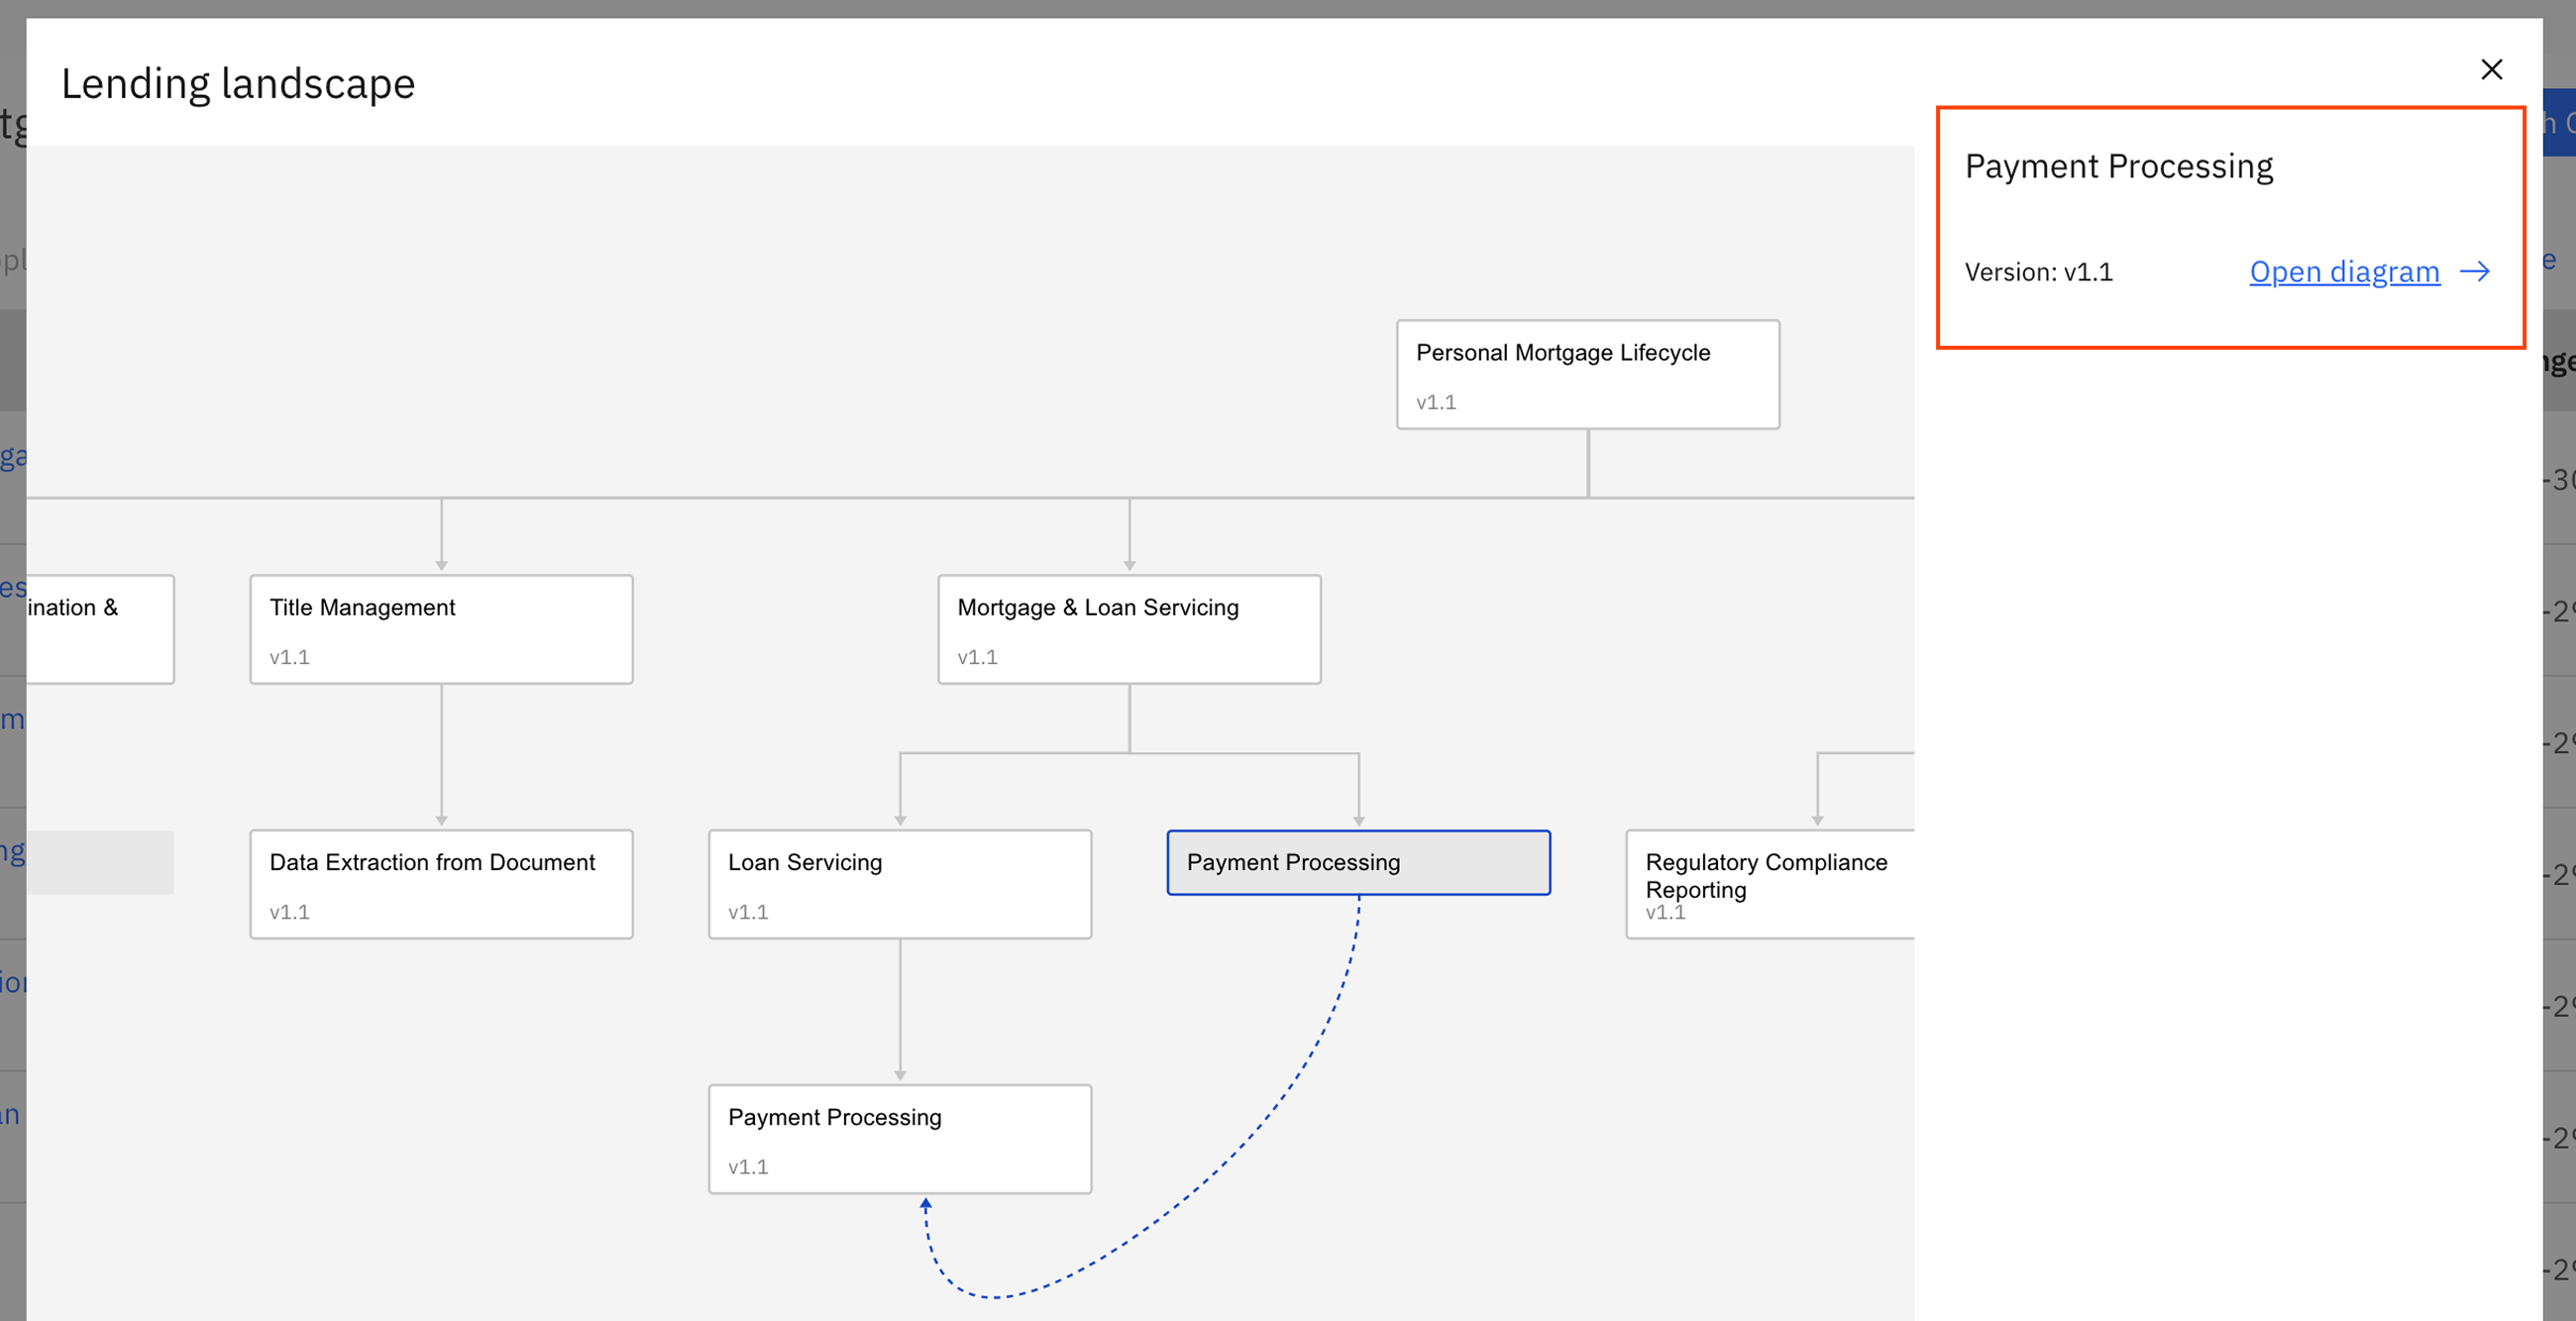Open the diagram via the arrow icon

pyautogui.click(x=2477, y=271)
